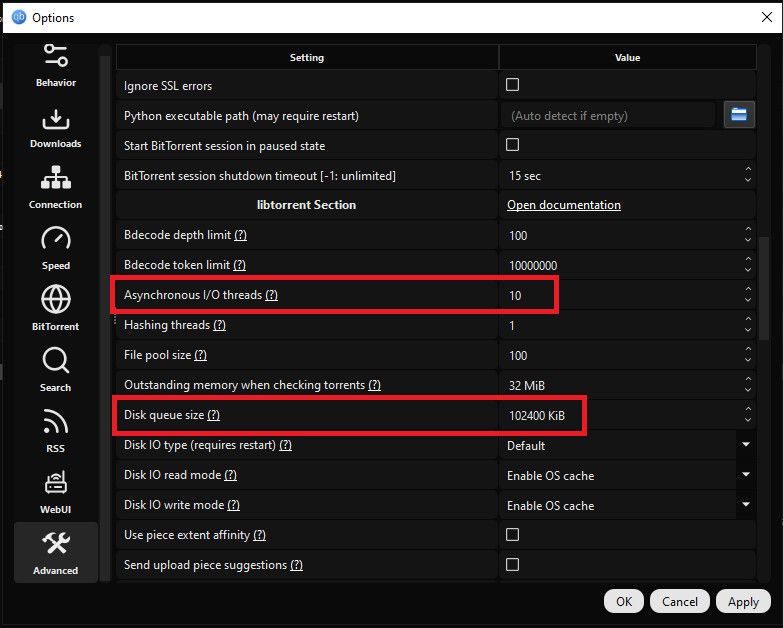Open the BitTorrent settings page
This screenshot has width=783, height=628.
pos(55,310)
